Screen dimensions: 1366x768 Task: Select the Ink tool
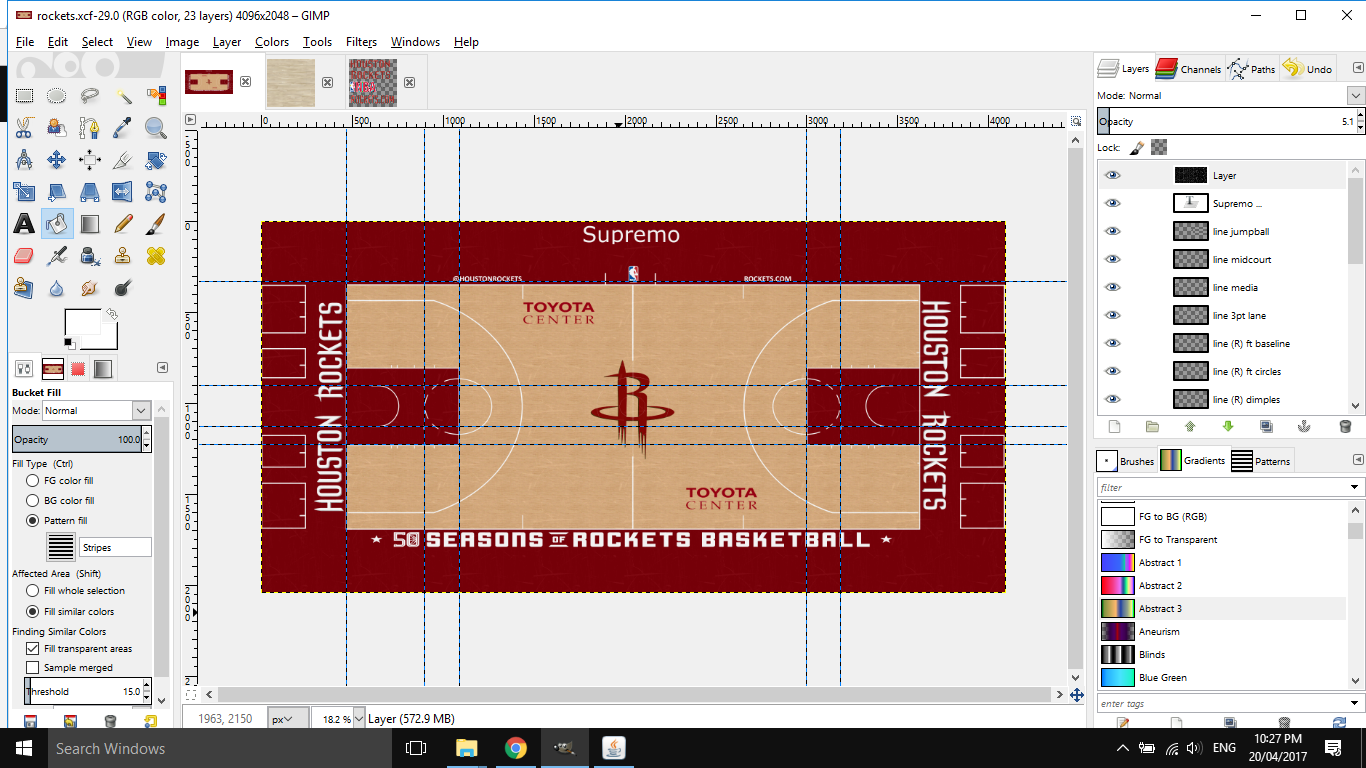click(x=90, y=256)
